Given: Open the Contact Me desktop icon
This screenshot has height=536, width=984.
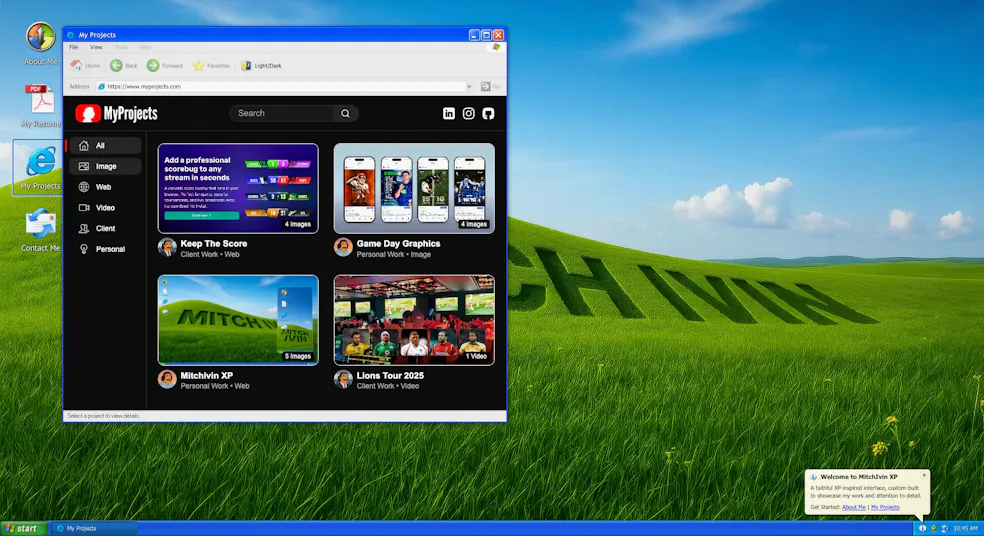Looking at the screenshot, I should [41, 230].
